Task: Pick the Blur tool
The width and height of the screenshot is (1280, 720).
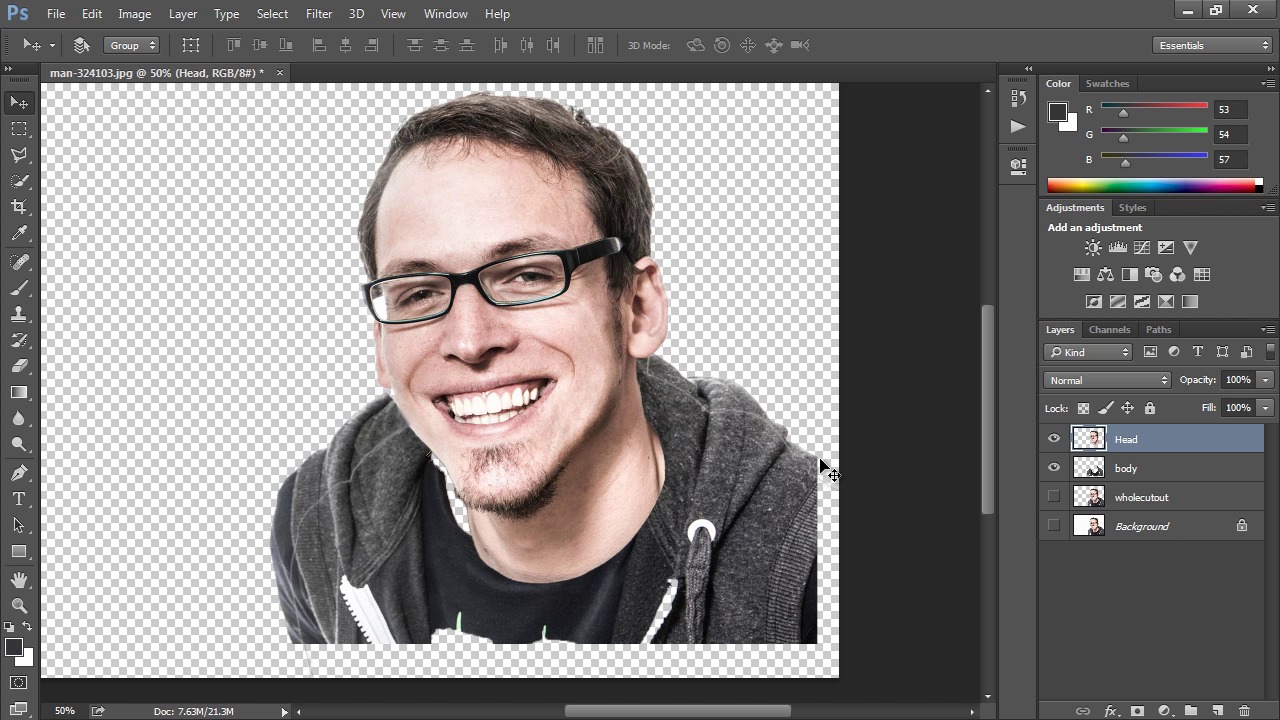Action: [19, 418]
